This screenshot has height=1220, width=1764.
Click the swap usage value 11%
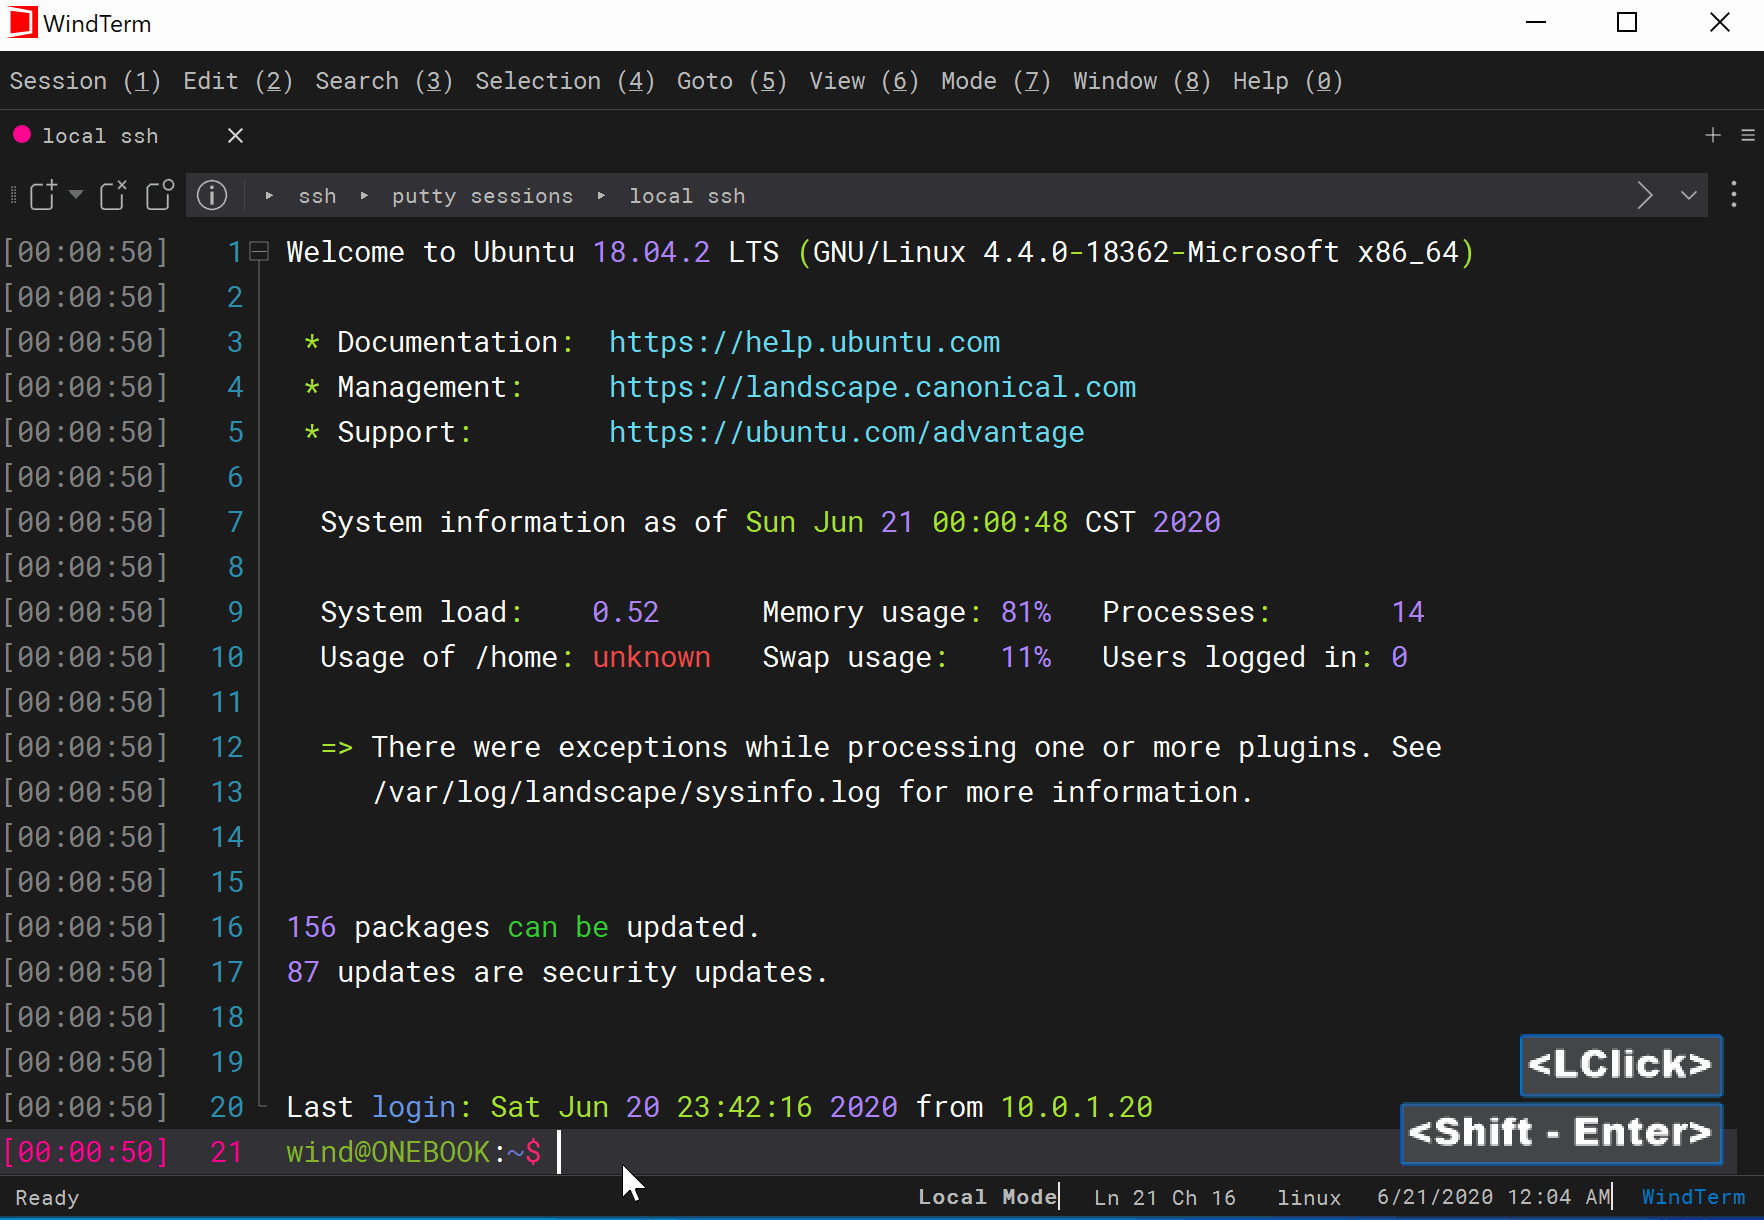[x=1026, y=657]
